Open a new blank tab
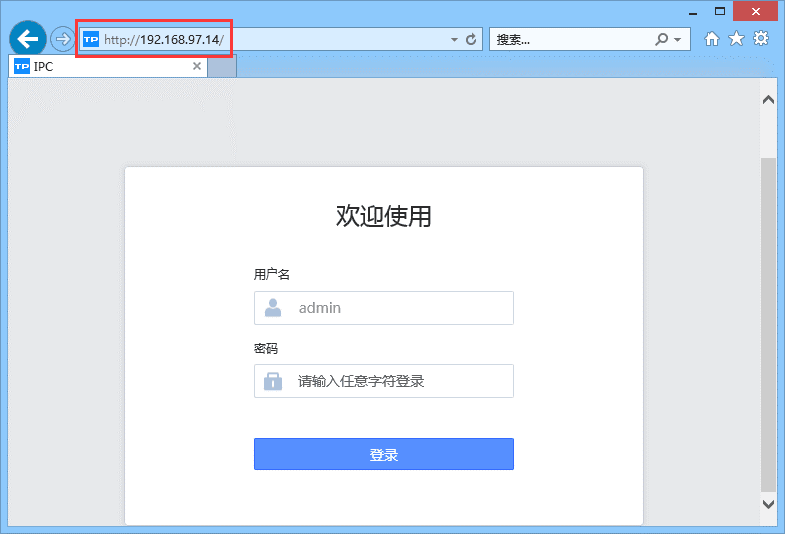 [x=221, y=67]
